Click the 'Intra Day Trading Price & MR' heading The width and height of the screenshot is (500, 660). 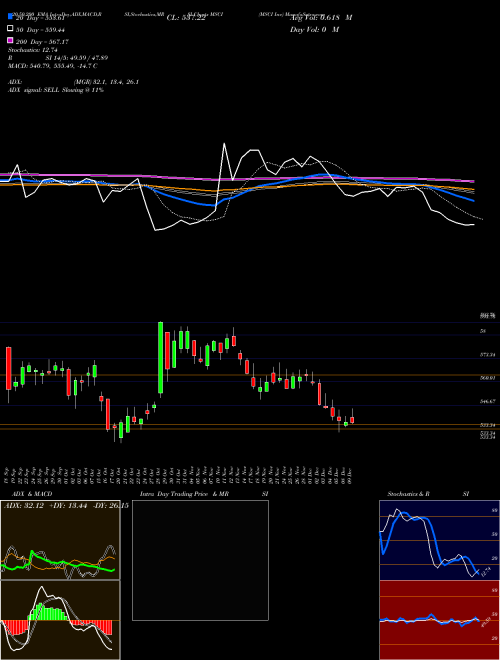[x=184, y=494]
